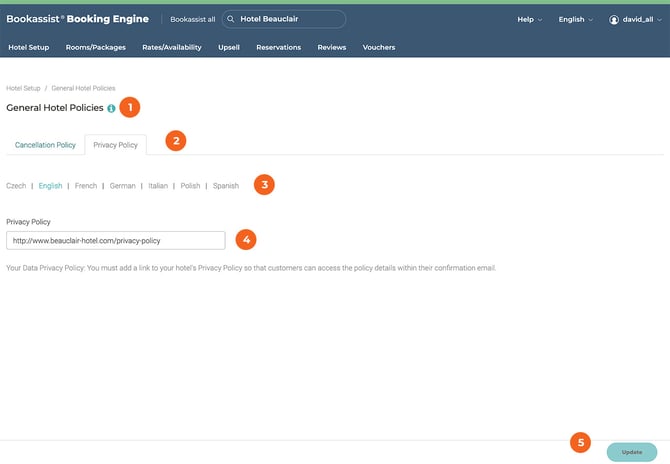Click the search magnifier icon
Screen dimensions: 670x464
231,19
